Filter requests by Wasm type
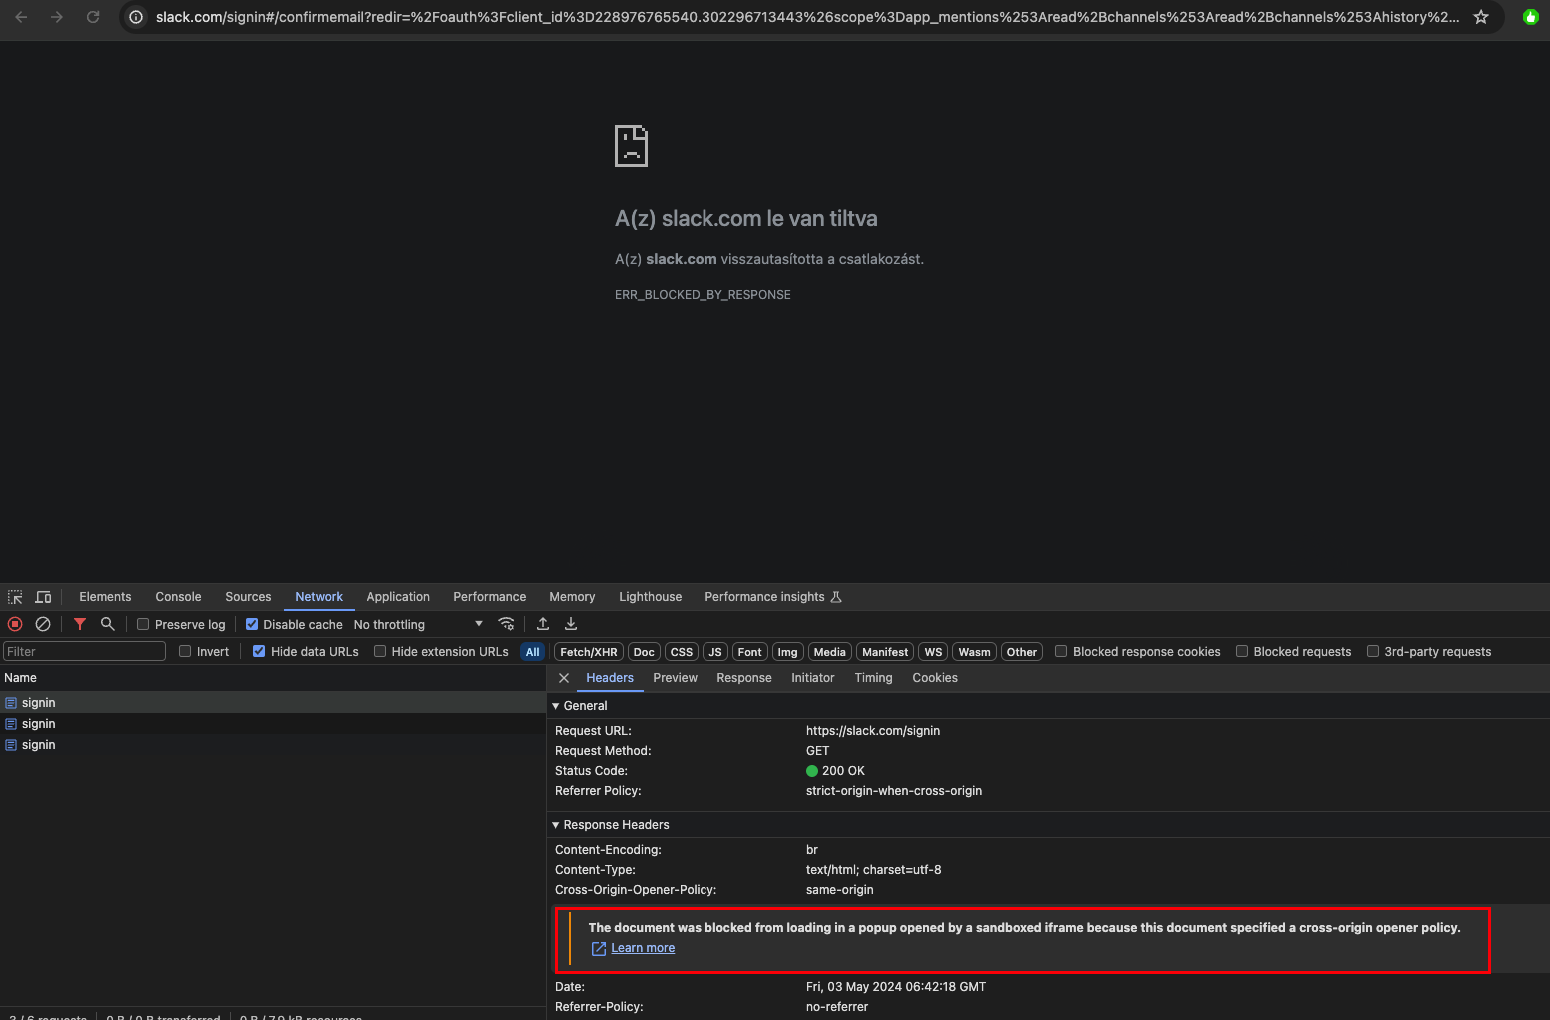Screen dimensions: 1550x1020 pyautogui.click(x=974, y=652)
